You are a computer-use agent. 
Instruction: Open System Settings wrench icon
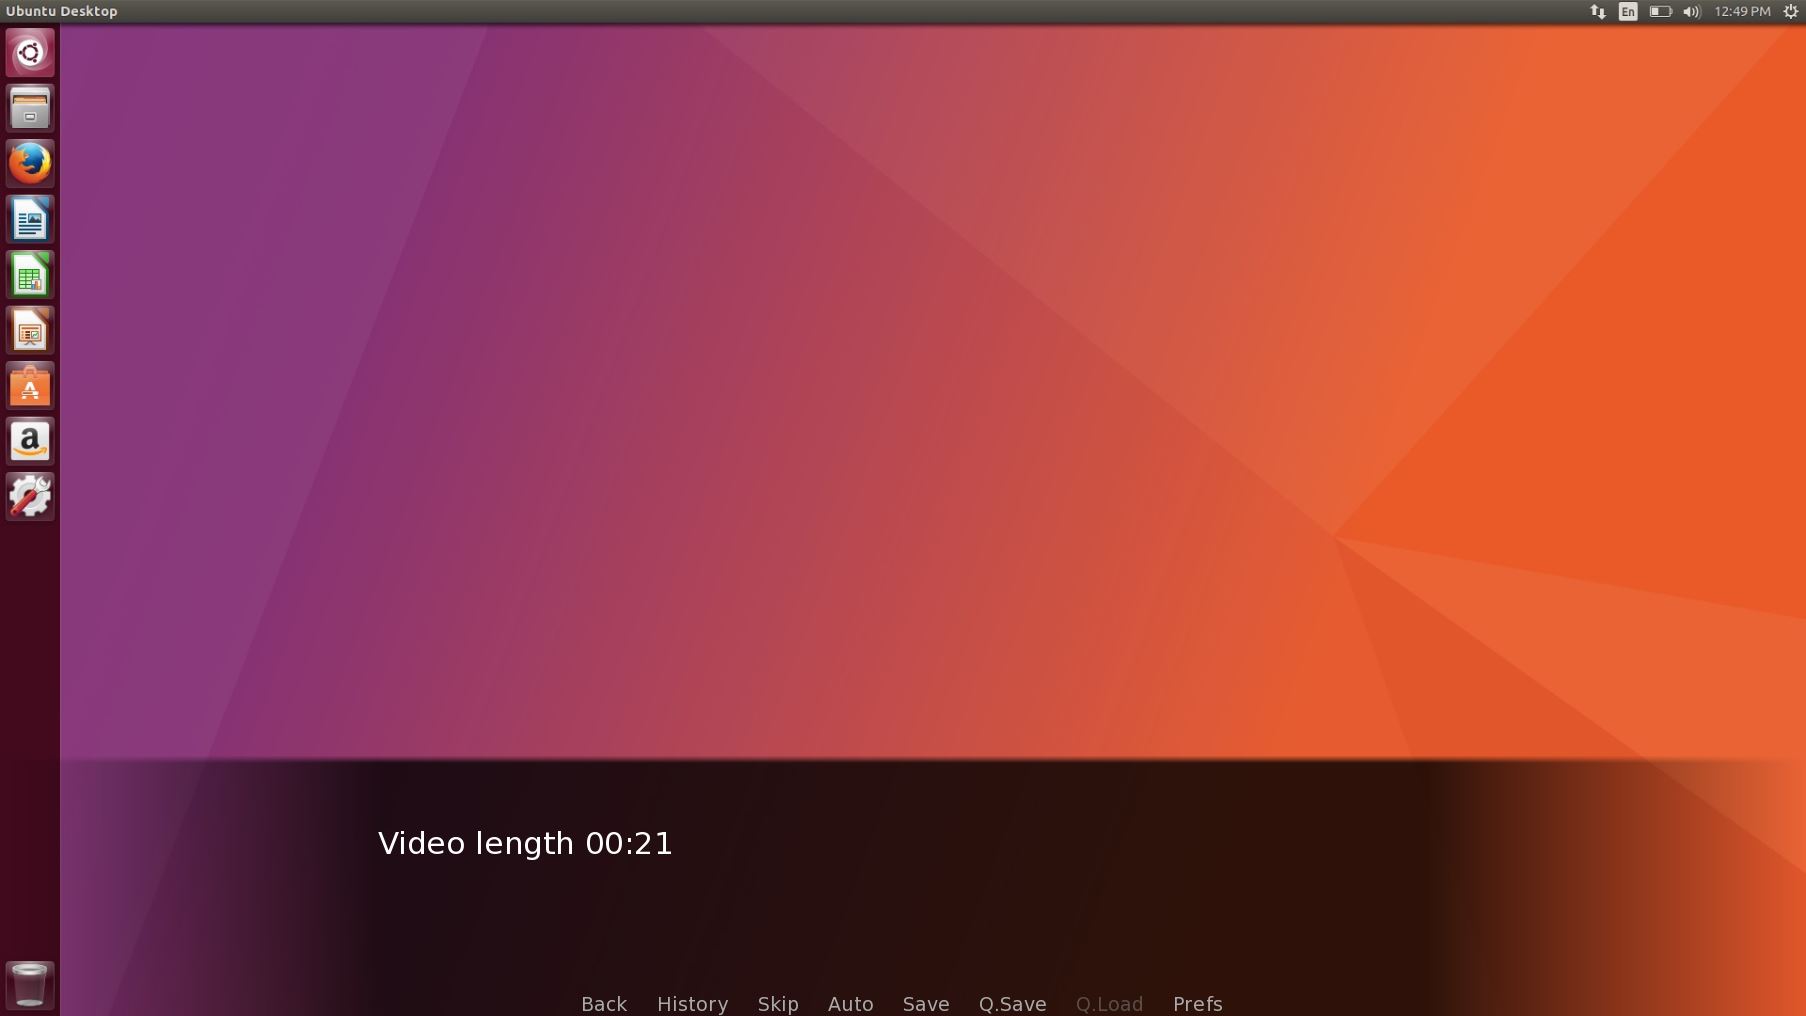pyautogui.click(x=30, y=496)
